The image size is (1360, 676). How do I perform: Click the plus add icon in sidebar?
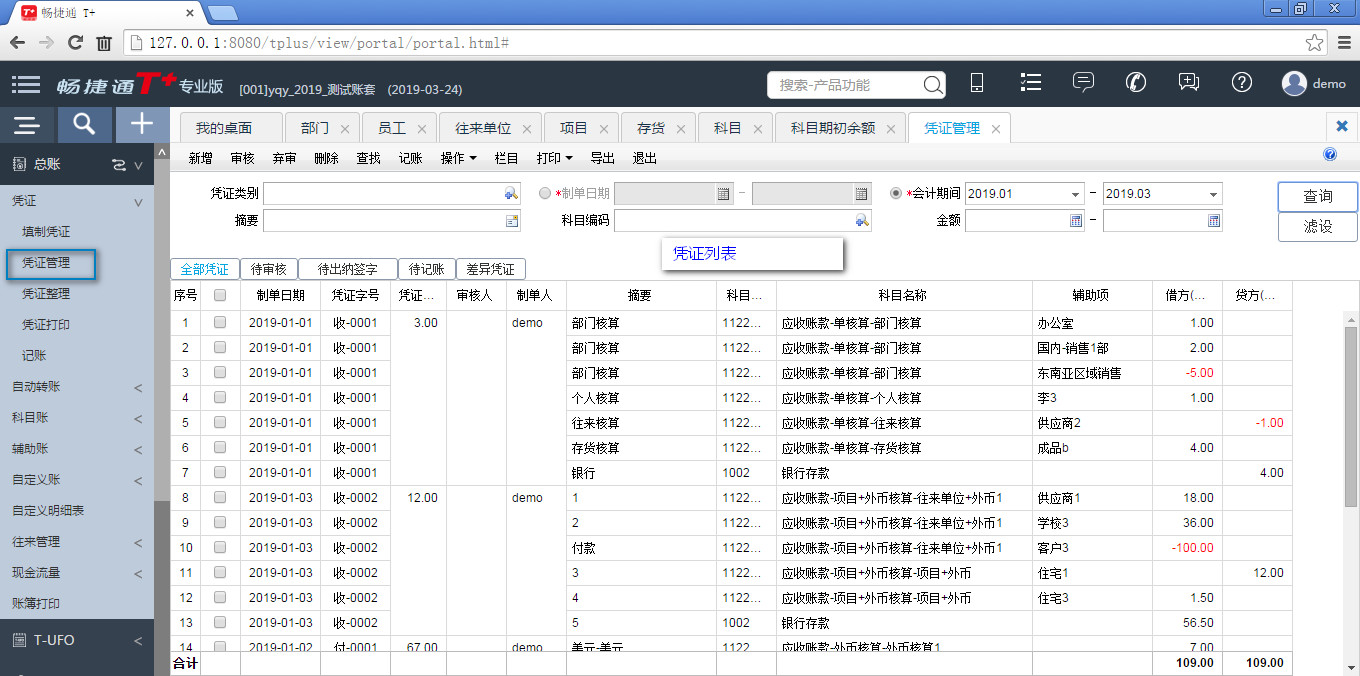tap(142, 124)
